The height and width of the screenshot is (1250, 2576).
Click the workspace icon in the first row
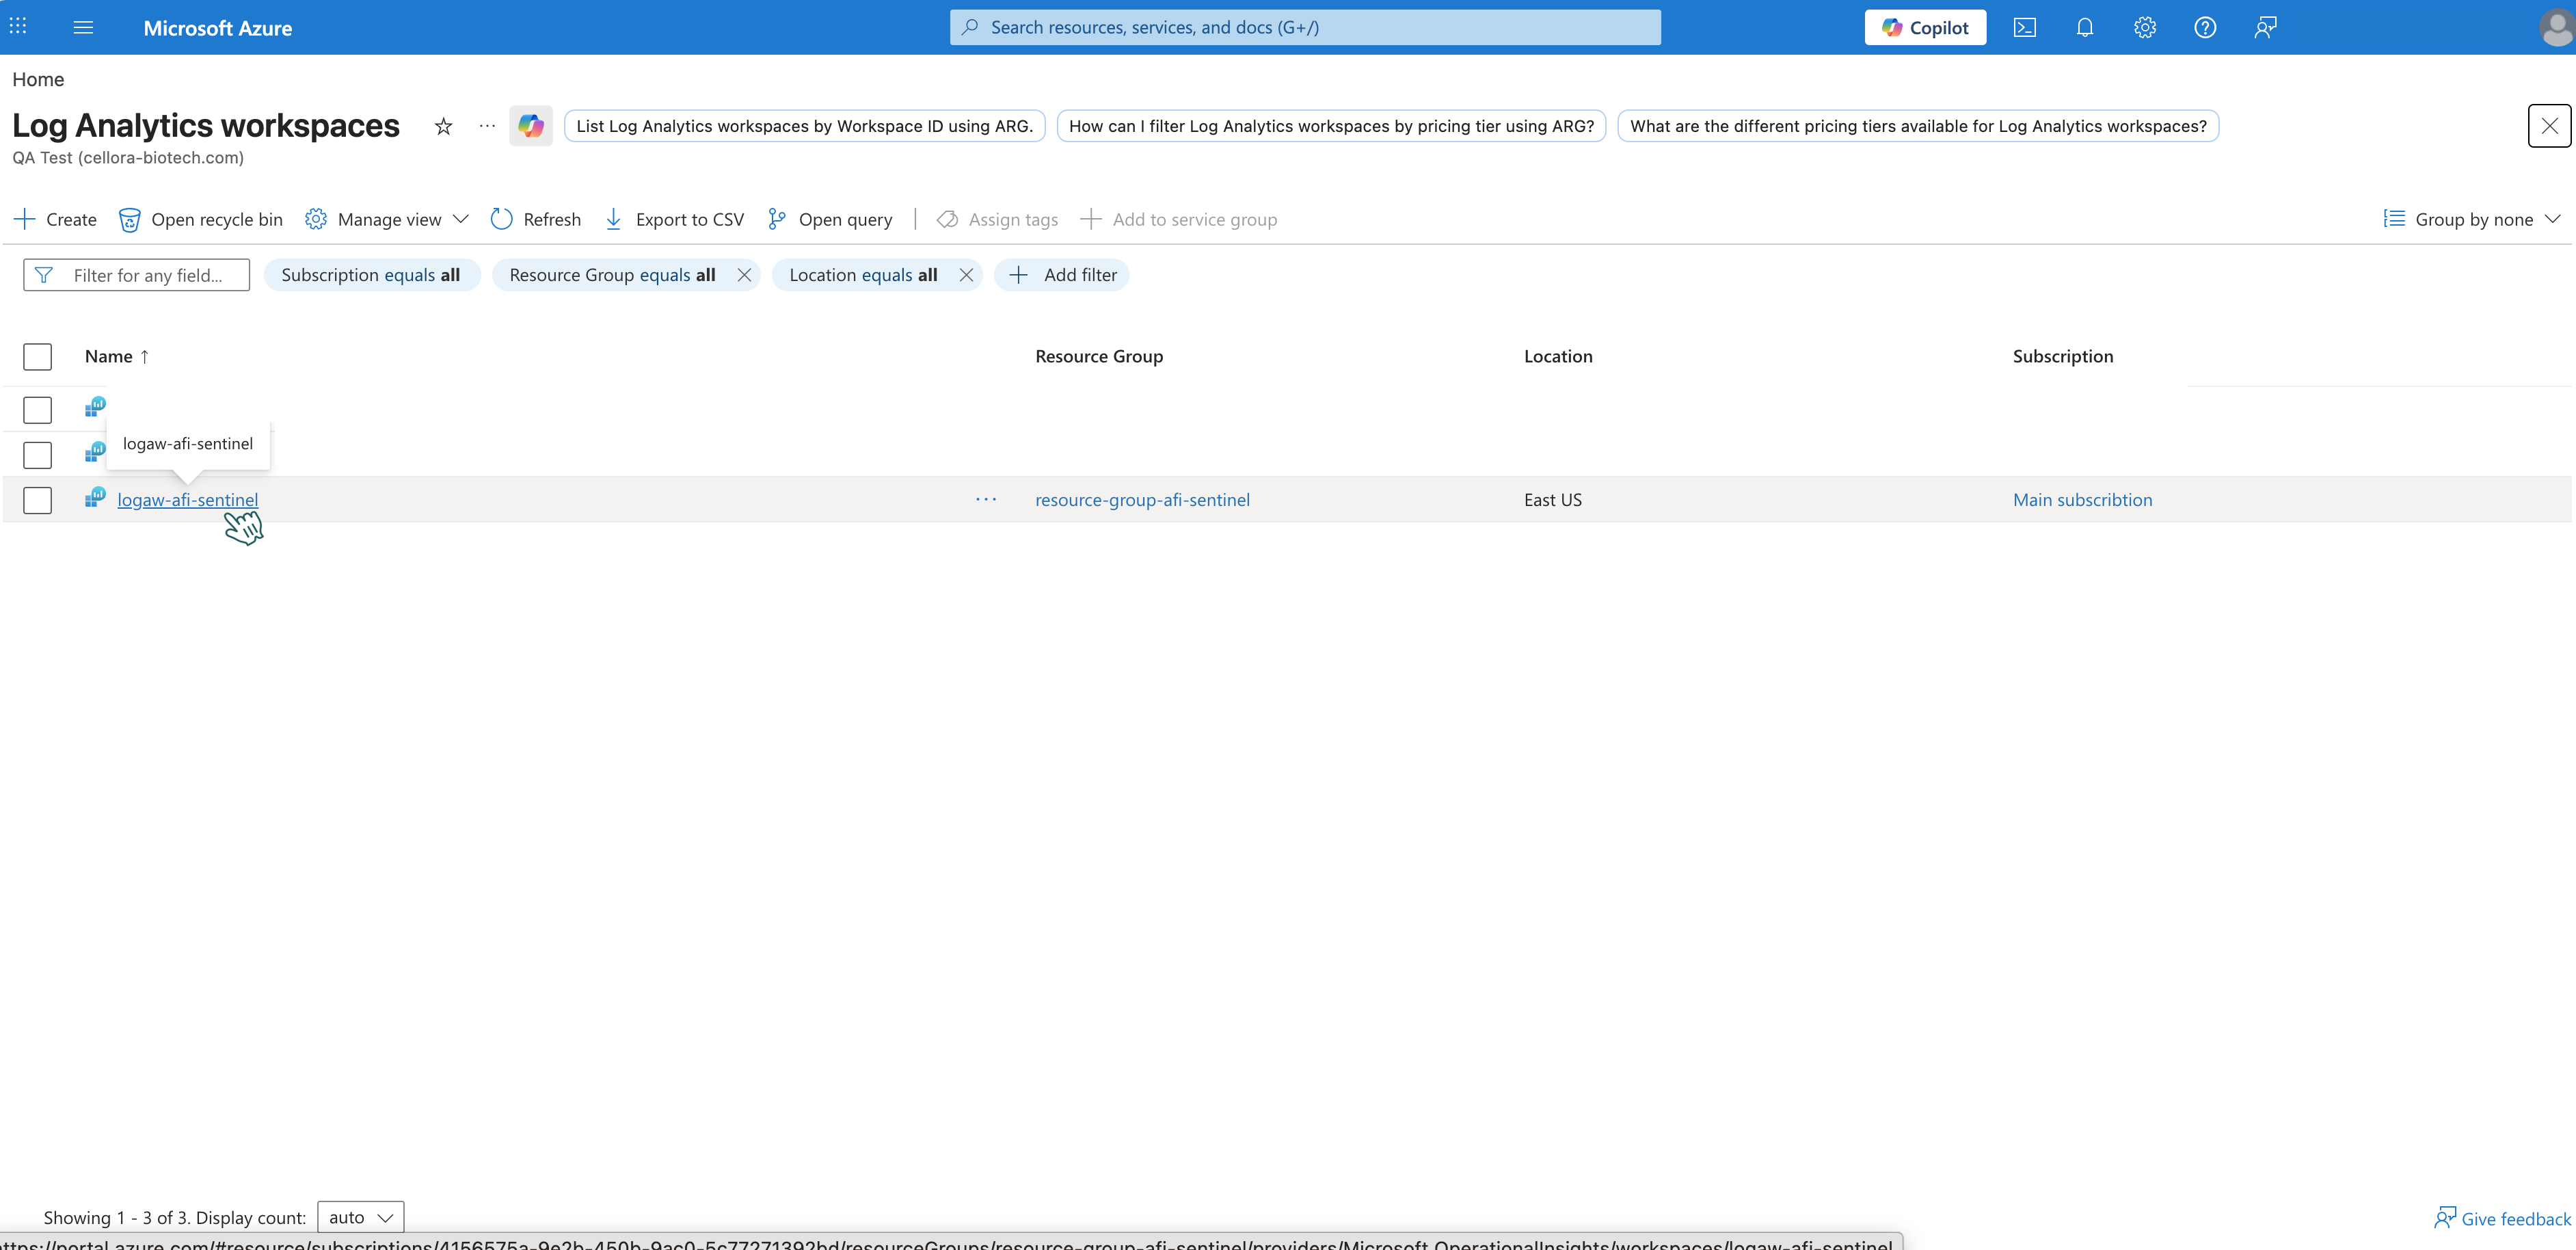[95, 407]
